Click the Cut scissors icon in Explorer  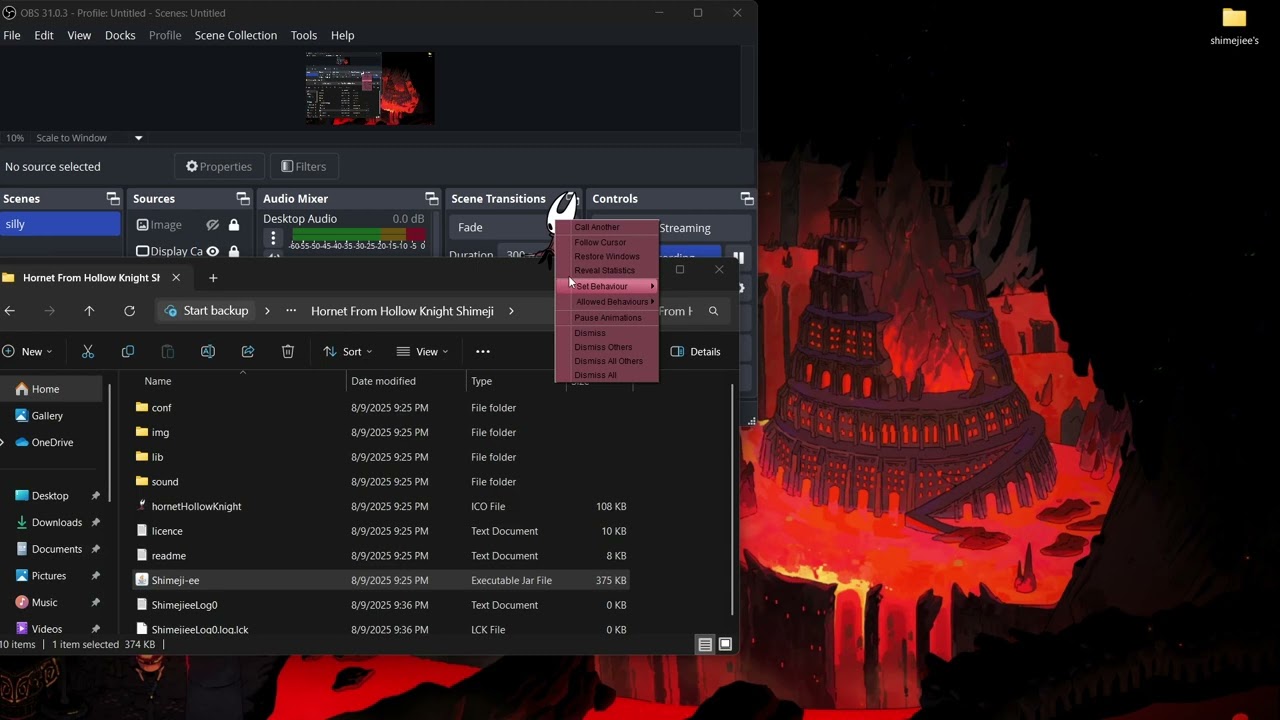pos(88,351)
